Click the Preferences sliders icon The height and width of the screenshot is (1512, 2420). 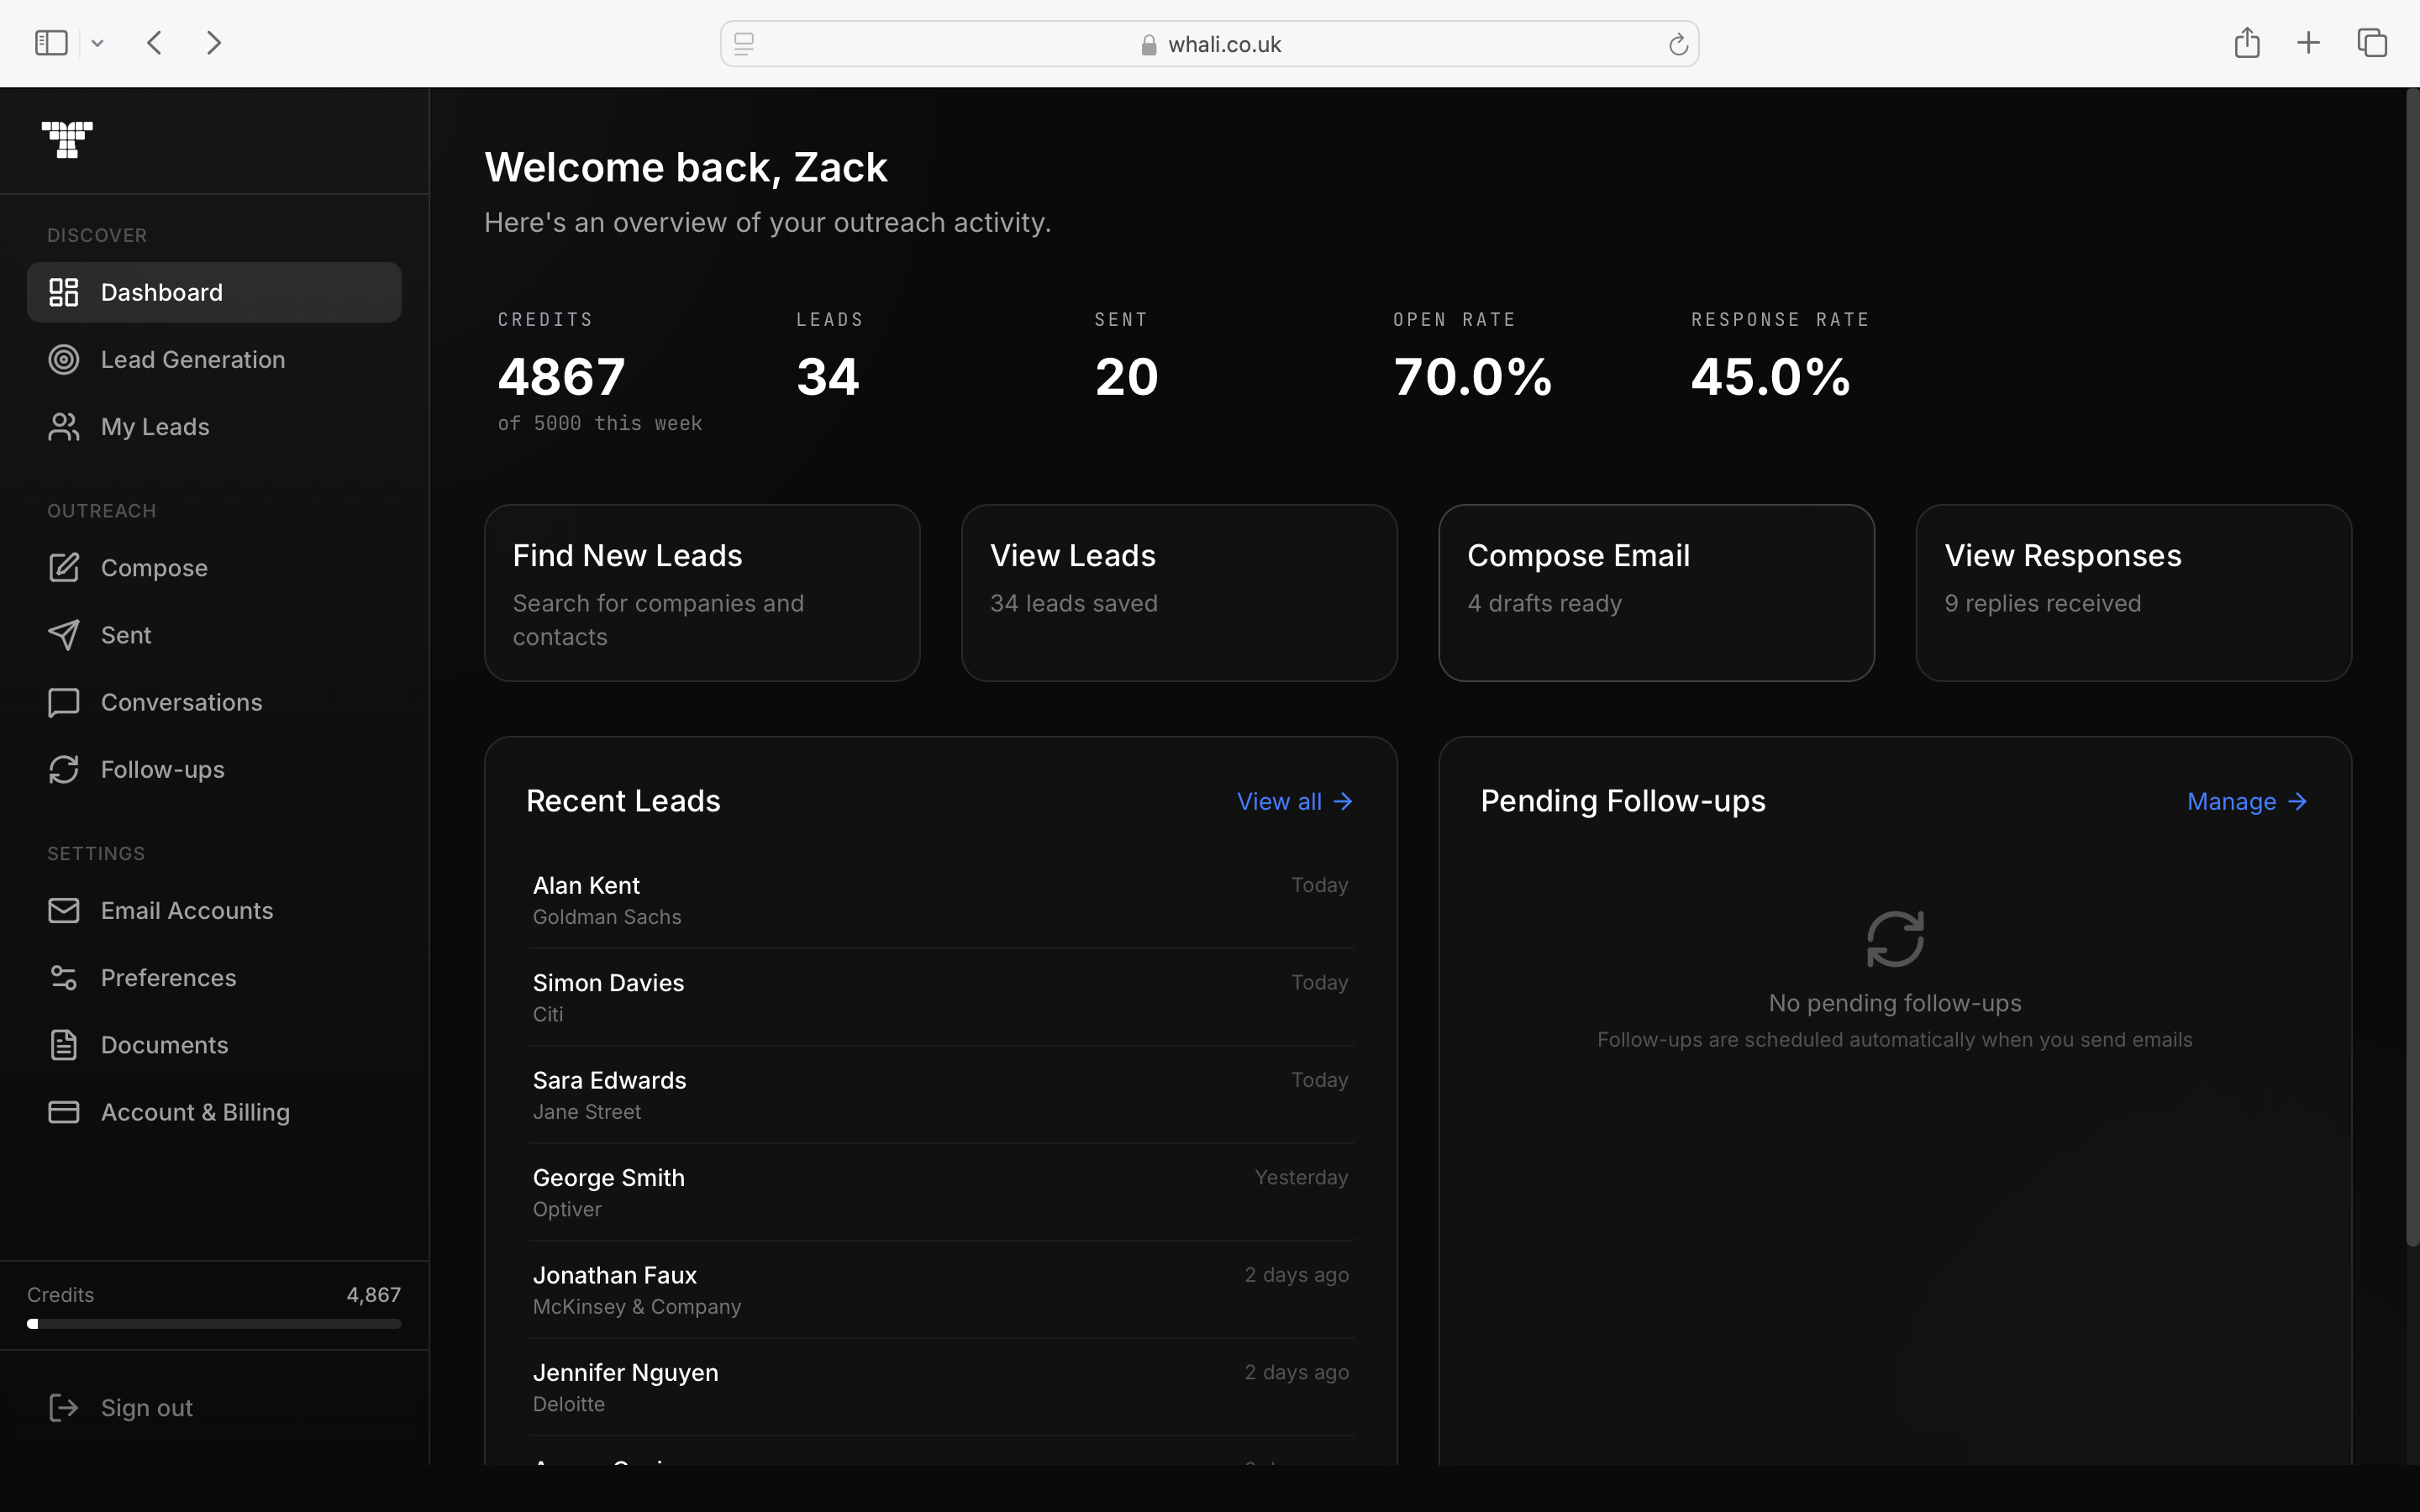tap(63, 977)
